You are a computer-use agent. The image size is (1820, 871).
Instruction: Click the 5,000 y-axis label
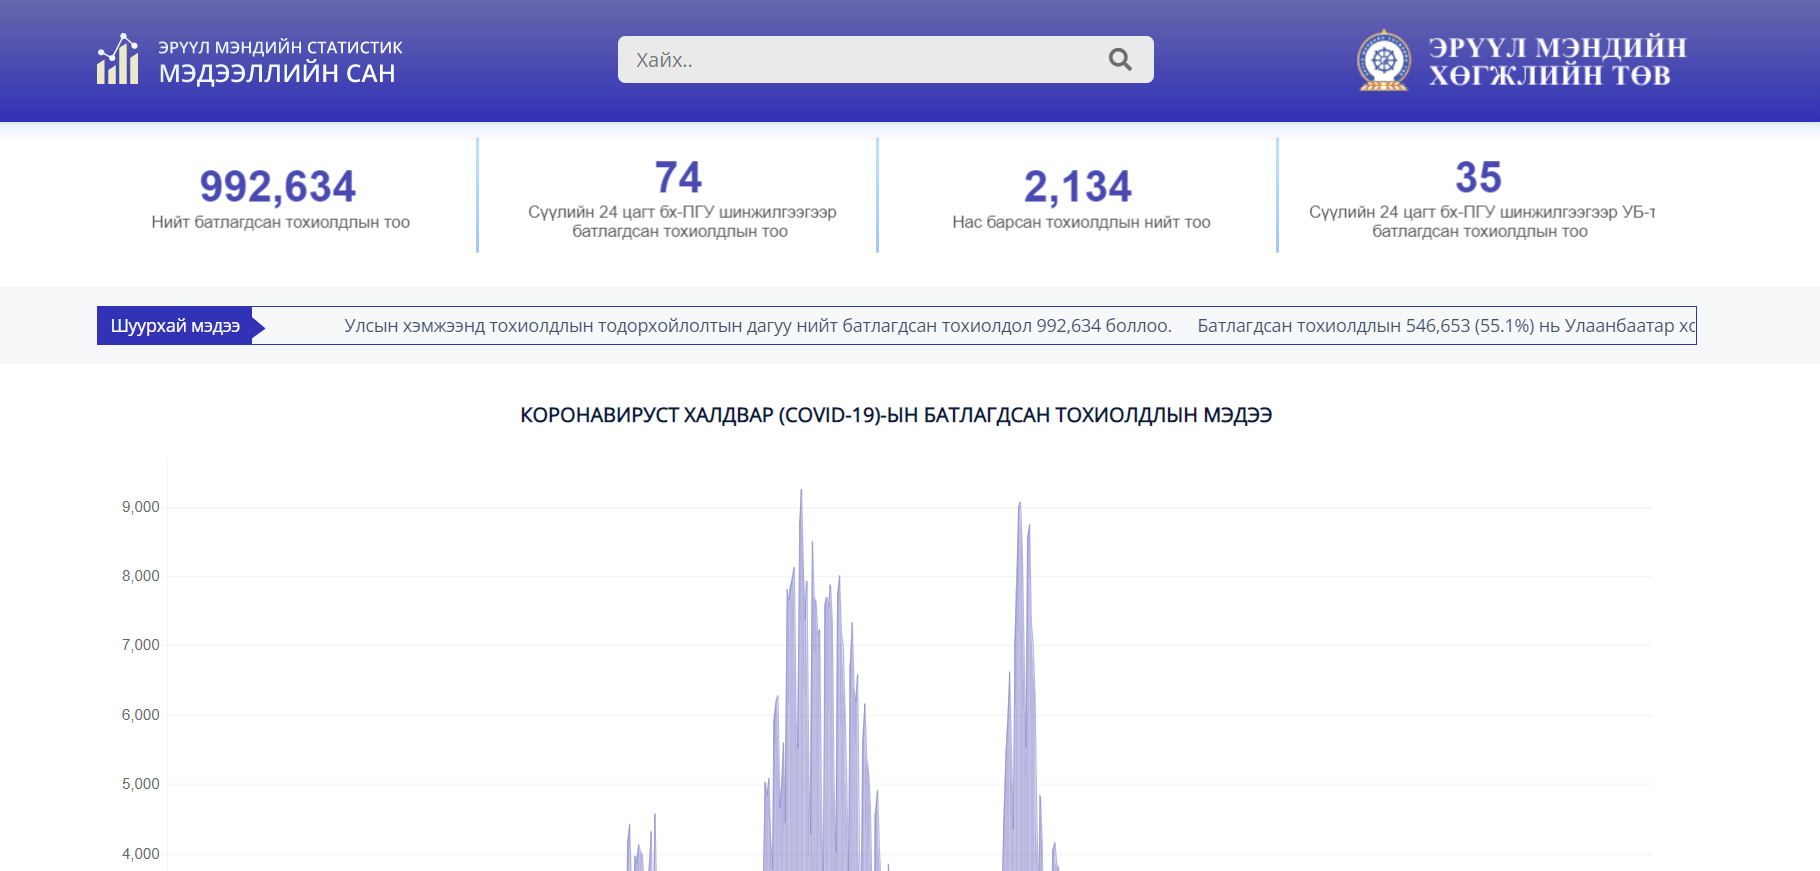[141, 784]
